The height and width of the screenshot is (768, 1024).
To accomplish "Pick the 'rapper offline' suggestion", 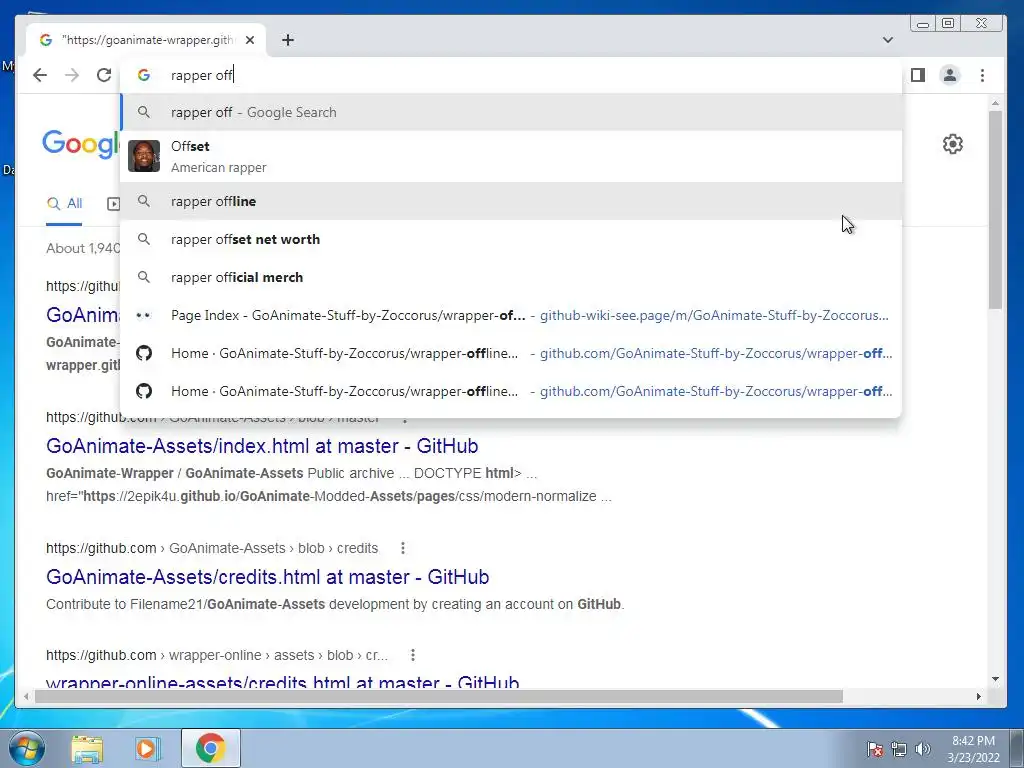I will tap(511, 201).
